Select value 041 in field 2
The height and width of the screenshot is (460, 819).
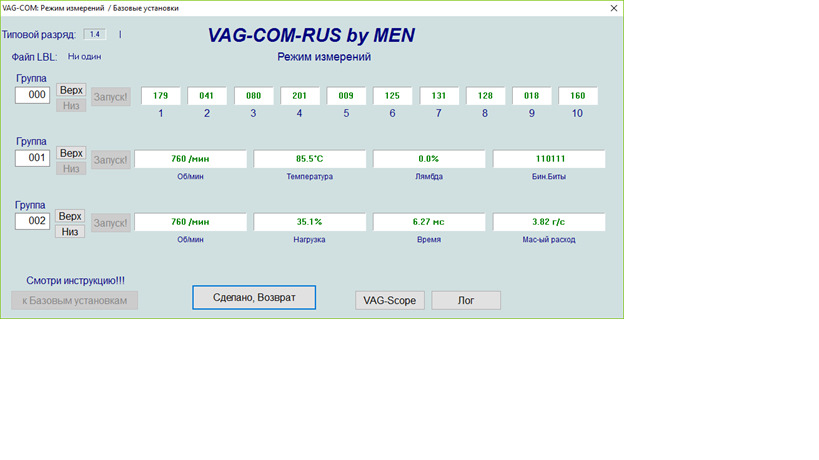click(x=207, y=96)
